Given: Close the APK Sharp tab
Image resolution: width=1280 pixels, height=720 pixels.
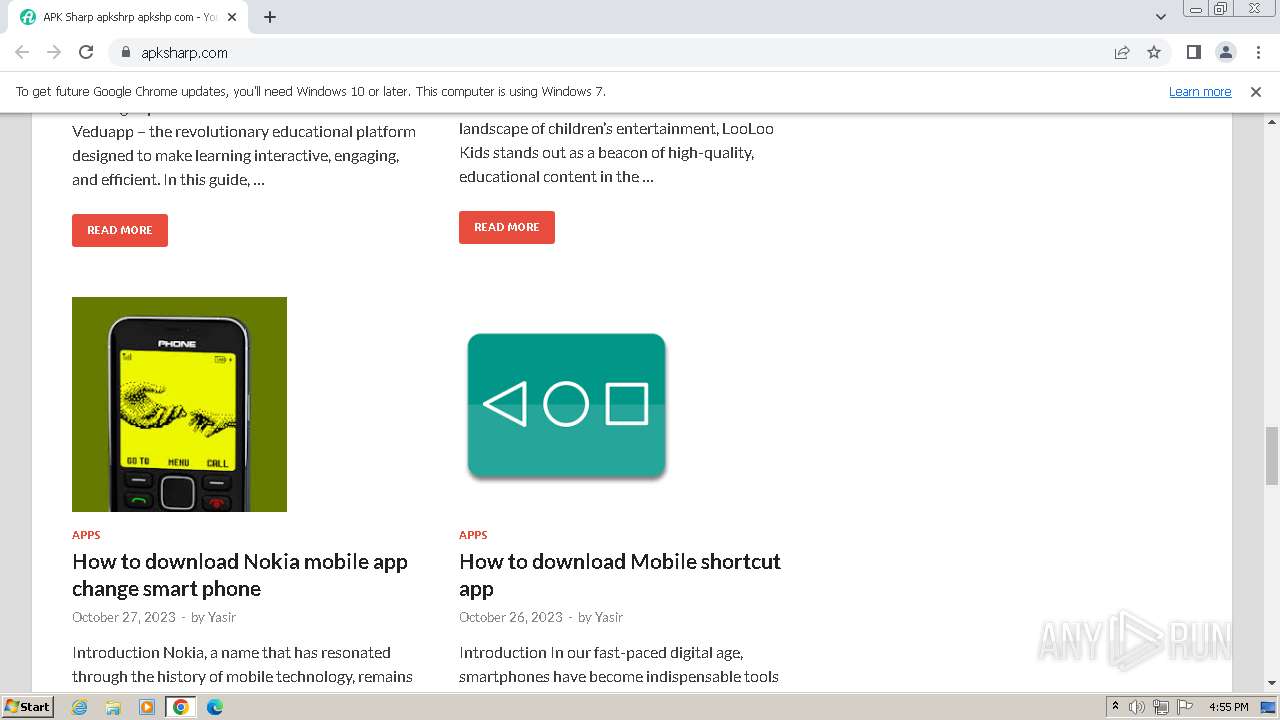Looking at the screenshot, I should click(233, 17).
